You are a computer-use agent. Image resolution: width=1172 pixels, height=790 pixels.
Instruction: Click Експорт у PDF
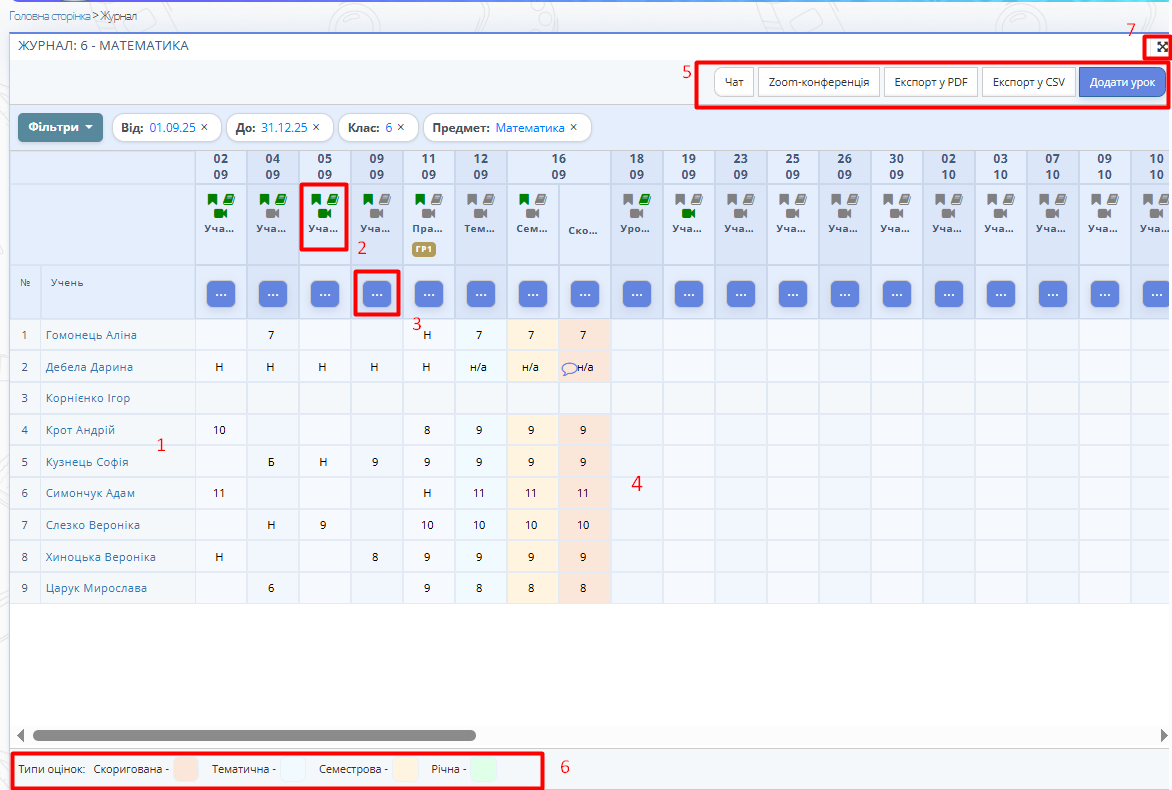(930, 82)
